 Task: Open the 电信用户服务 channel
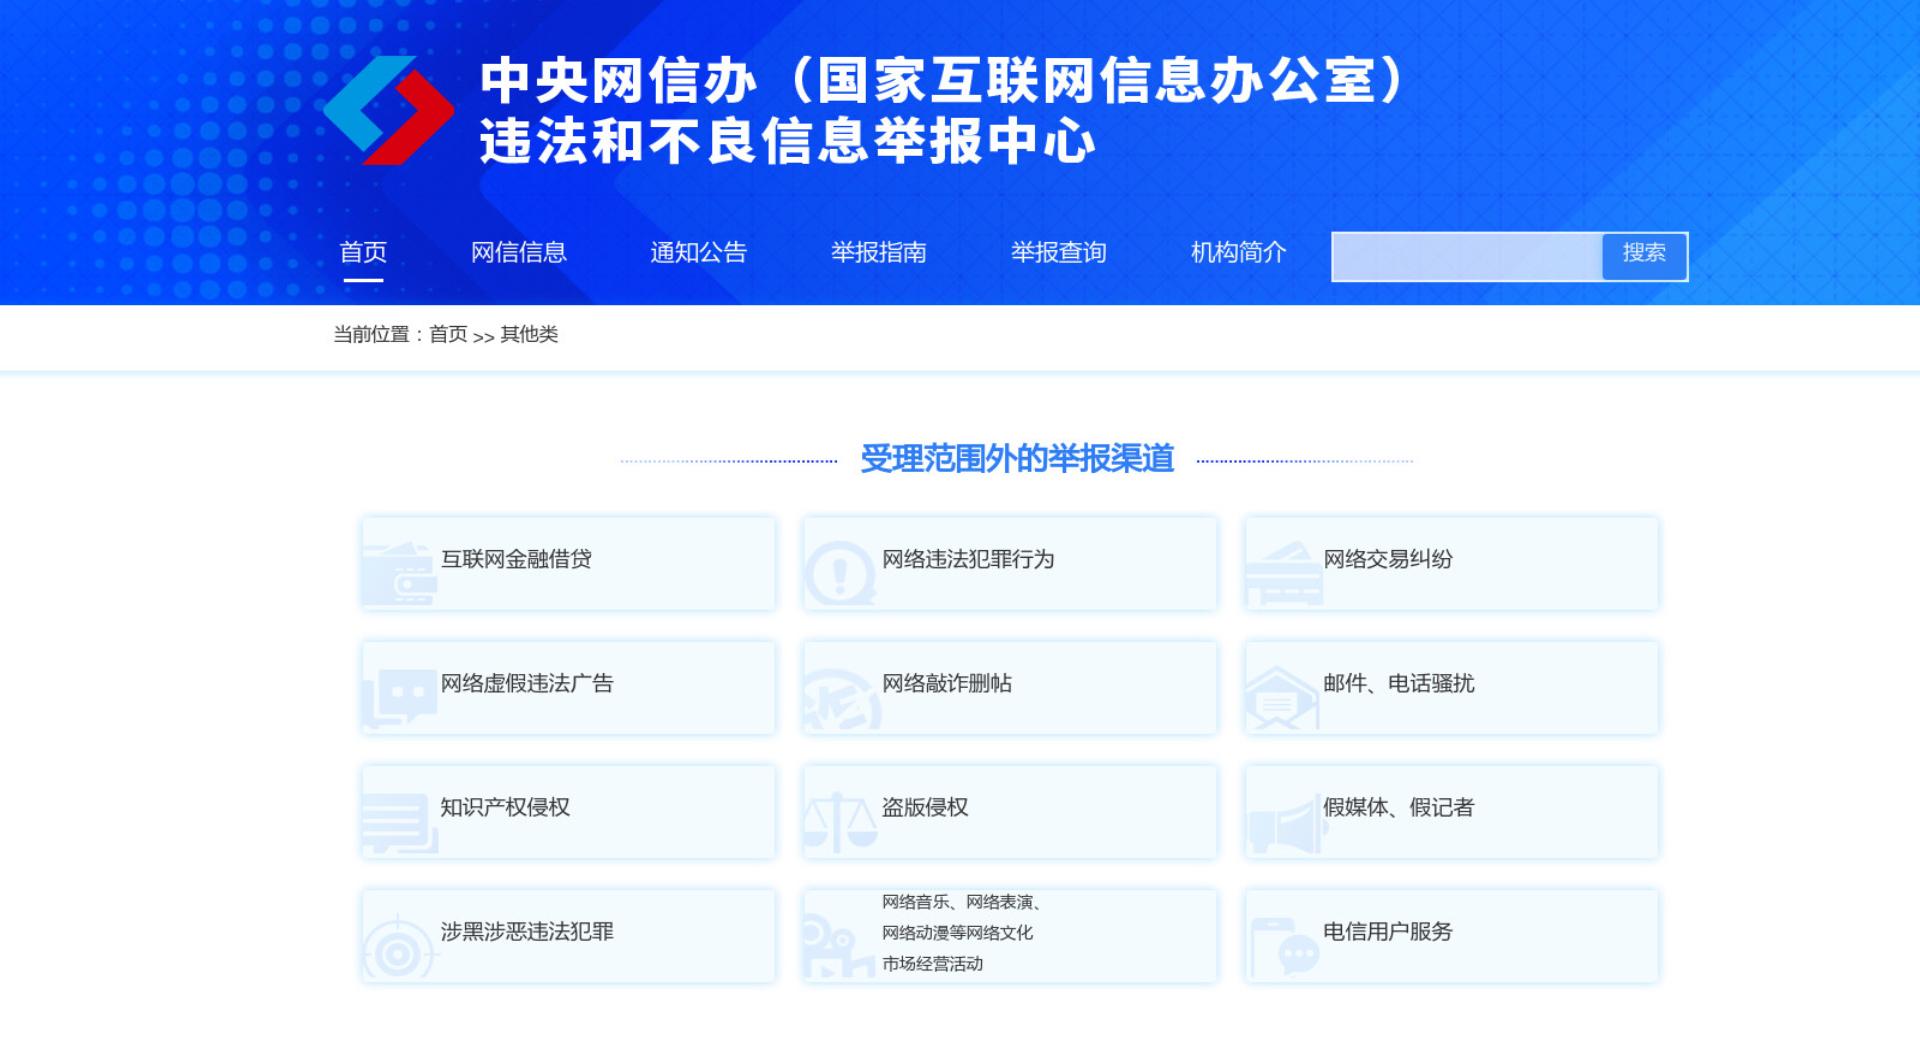tap(1451, 935)
